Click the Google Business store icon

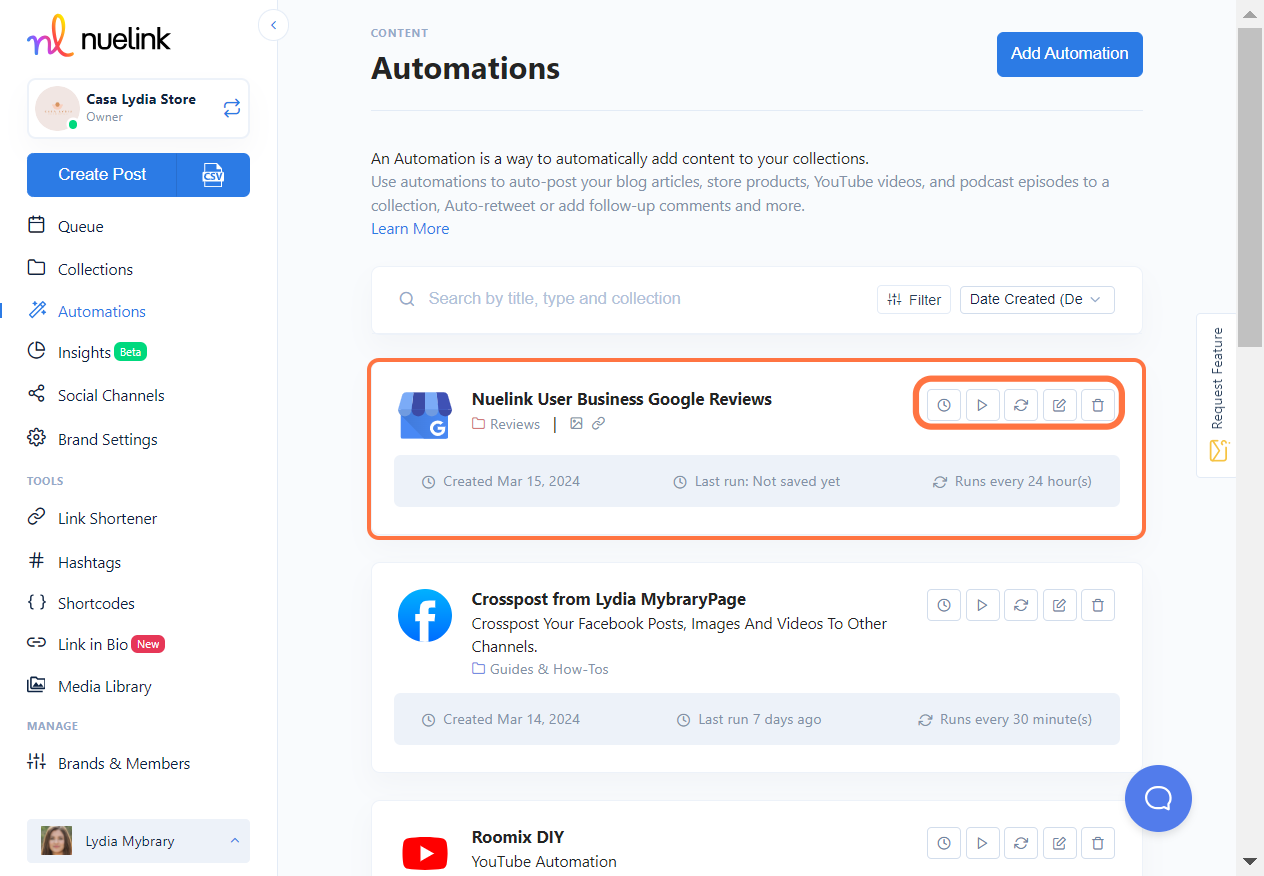[424, 414]
